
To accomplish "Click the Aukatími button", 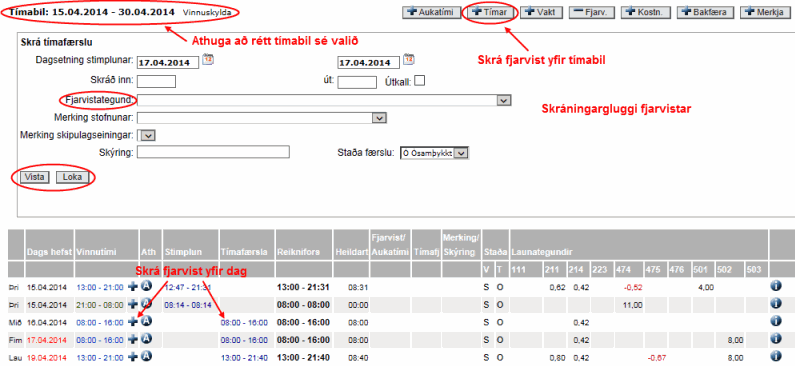I will click(431, 13).
